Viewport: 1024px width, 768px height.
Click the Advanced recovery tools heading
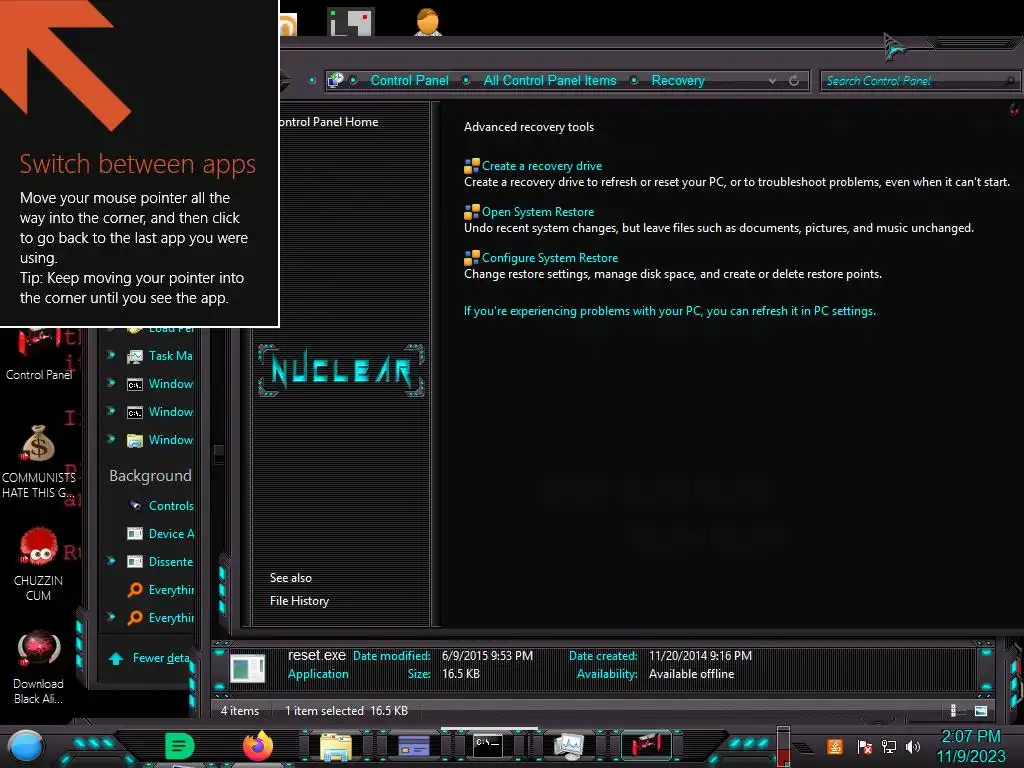click(x=529, y=127)
